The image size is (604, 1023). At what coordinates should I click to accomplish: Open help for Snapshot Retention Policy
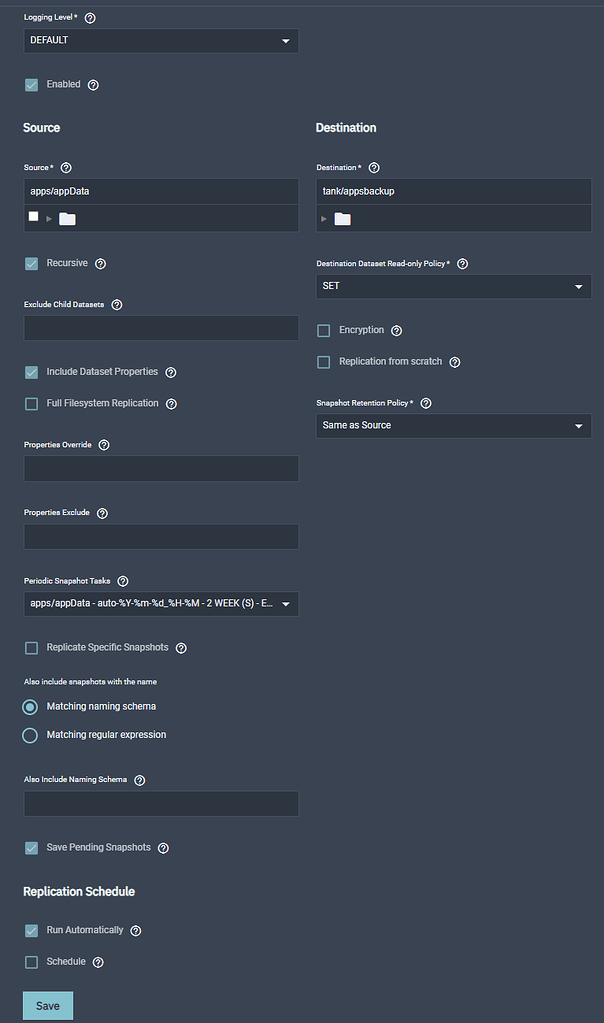pos(424,403)
